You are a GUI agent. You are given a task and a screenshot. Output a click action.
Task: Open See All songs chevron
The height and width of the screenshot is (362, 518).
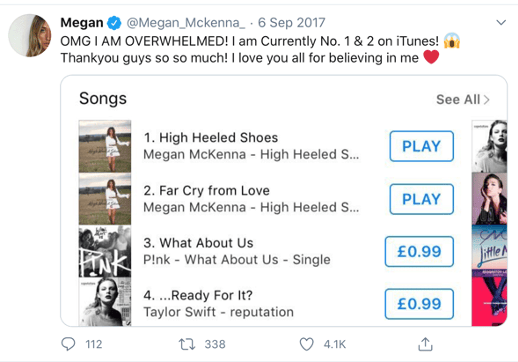point(487,100)
